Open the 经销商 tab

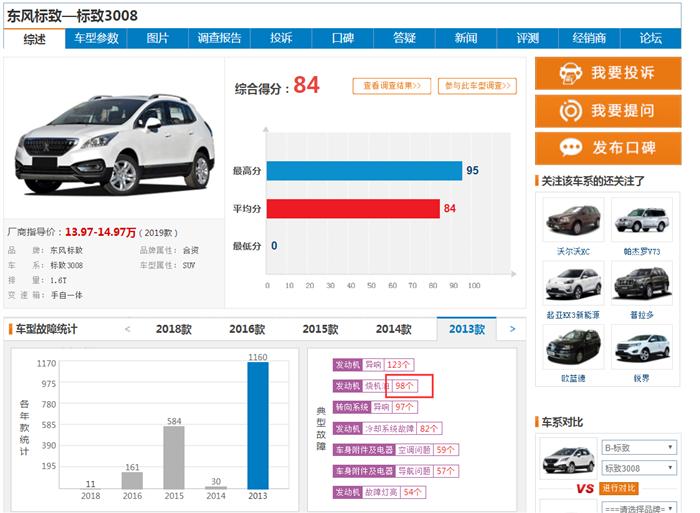589,38
